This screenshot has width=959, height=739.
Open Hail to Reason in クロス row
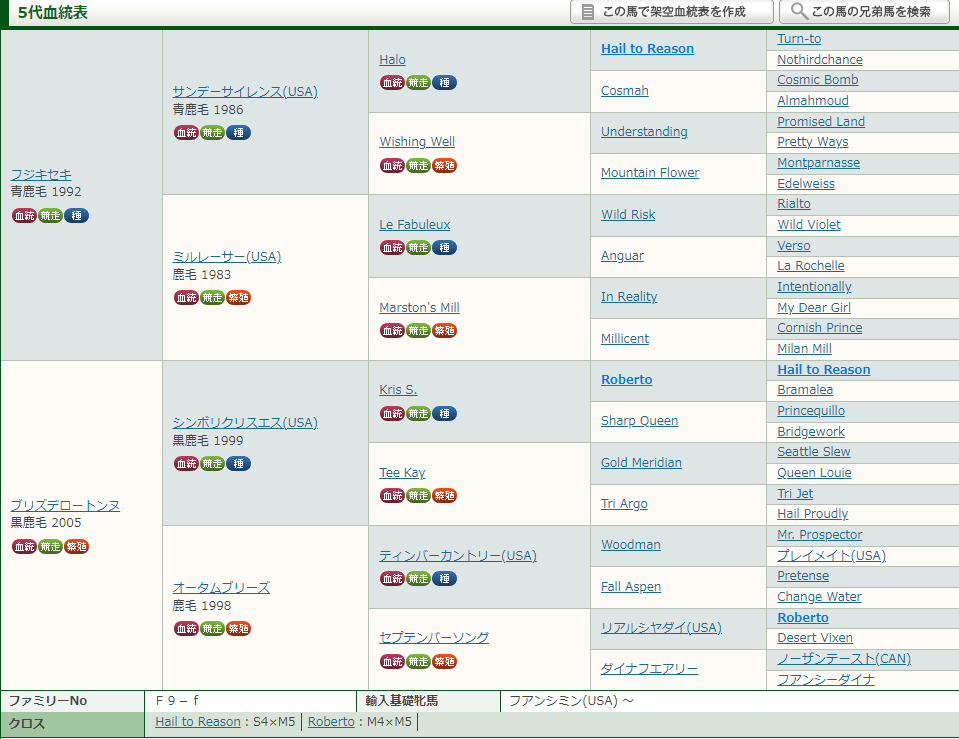pos(198,722)
